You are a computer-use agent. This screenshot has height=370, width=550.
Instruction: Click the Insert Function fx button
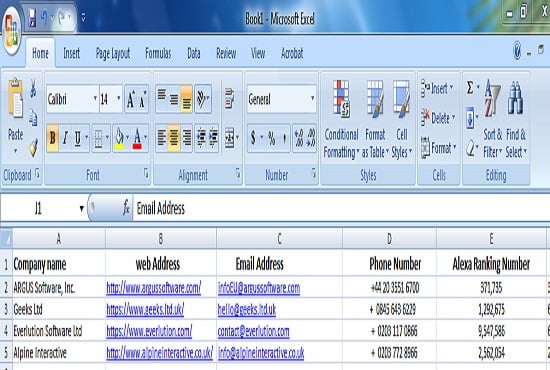point(126,209)
